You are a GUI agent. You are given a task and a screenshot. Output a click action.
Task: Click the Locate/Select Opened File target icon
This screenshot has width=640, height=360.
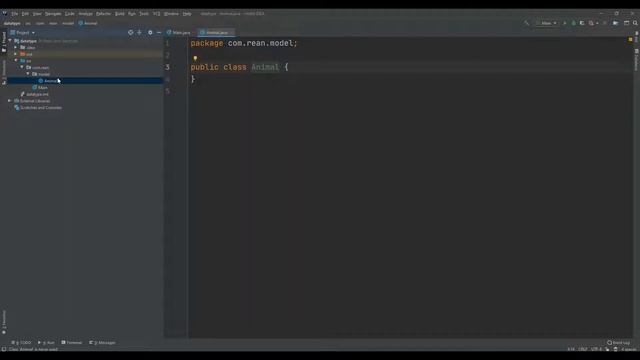131,32
